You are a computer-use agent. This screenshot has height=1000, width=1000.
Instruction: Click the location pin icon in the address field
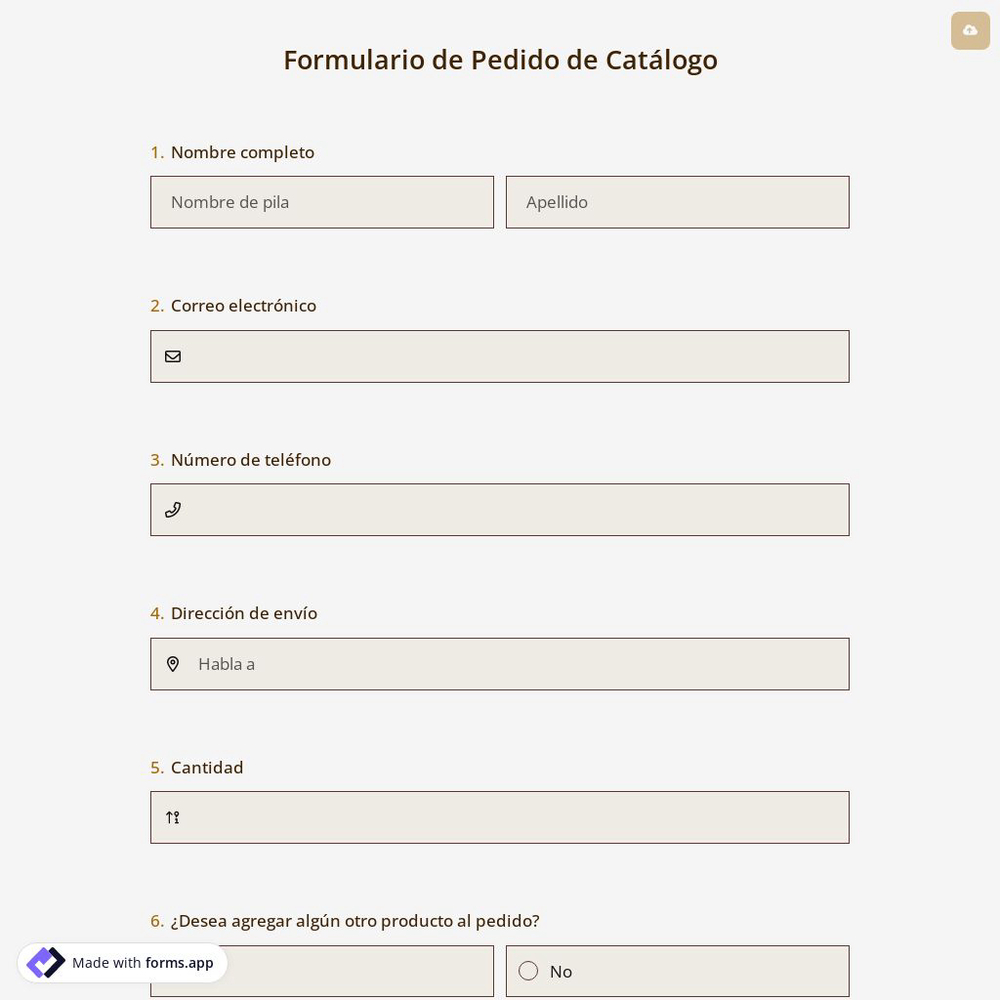coord(173,664)
